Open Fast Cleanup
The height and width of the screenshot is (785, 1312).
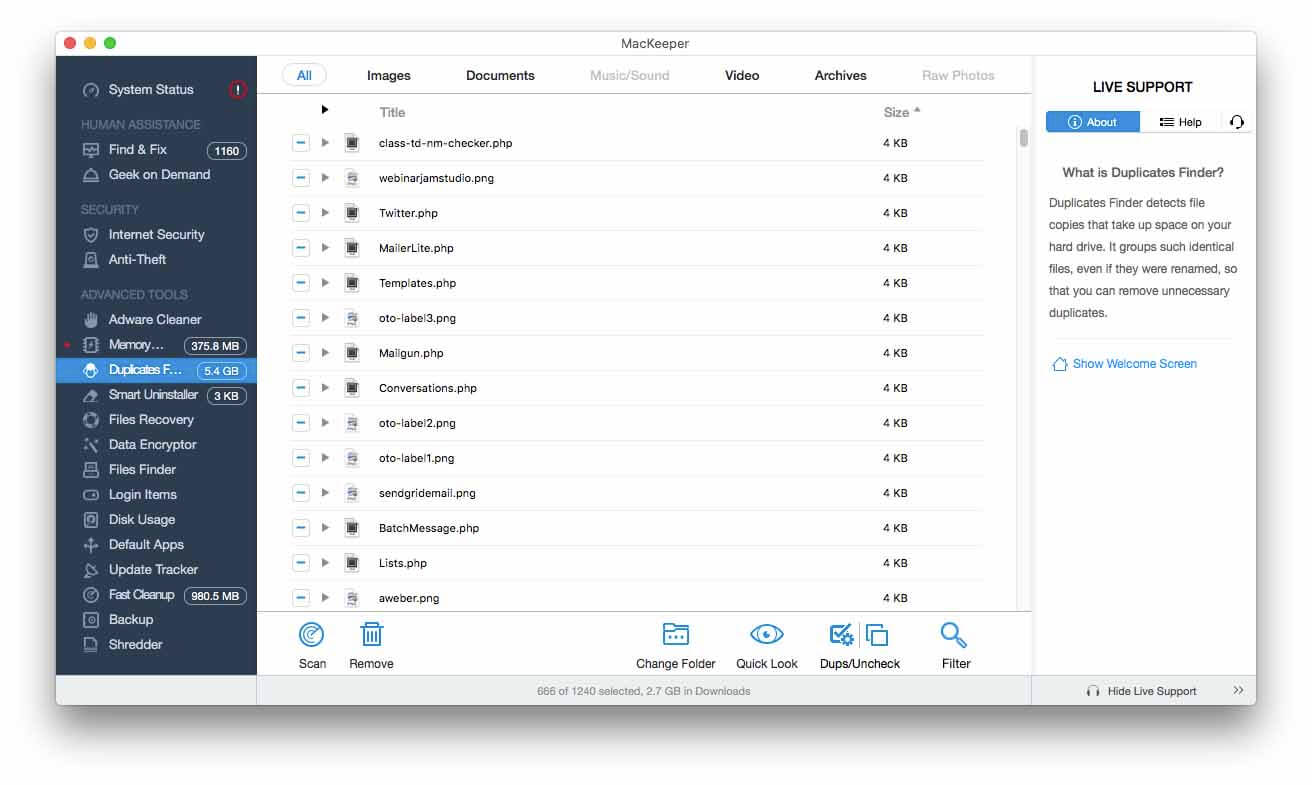tap(141, 594)
